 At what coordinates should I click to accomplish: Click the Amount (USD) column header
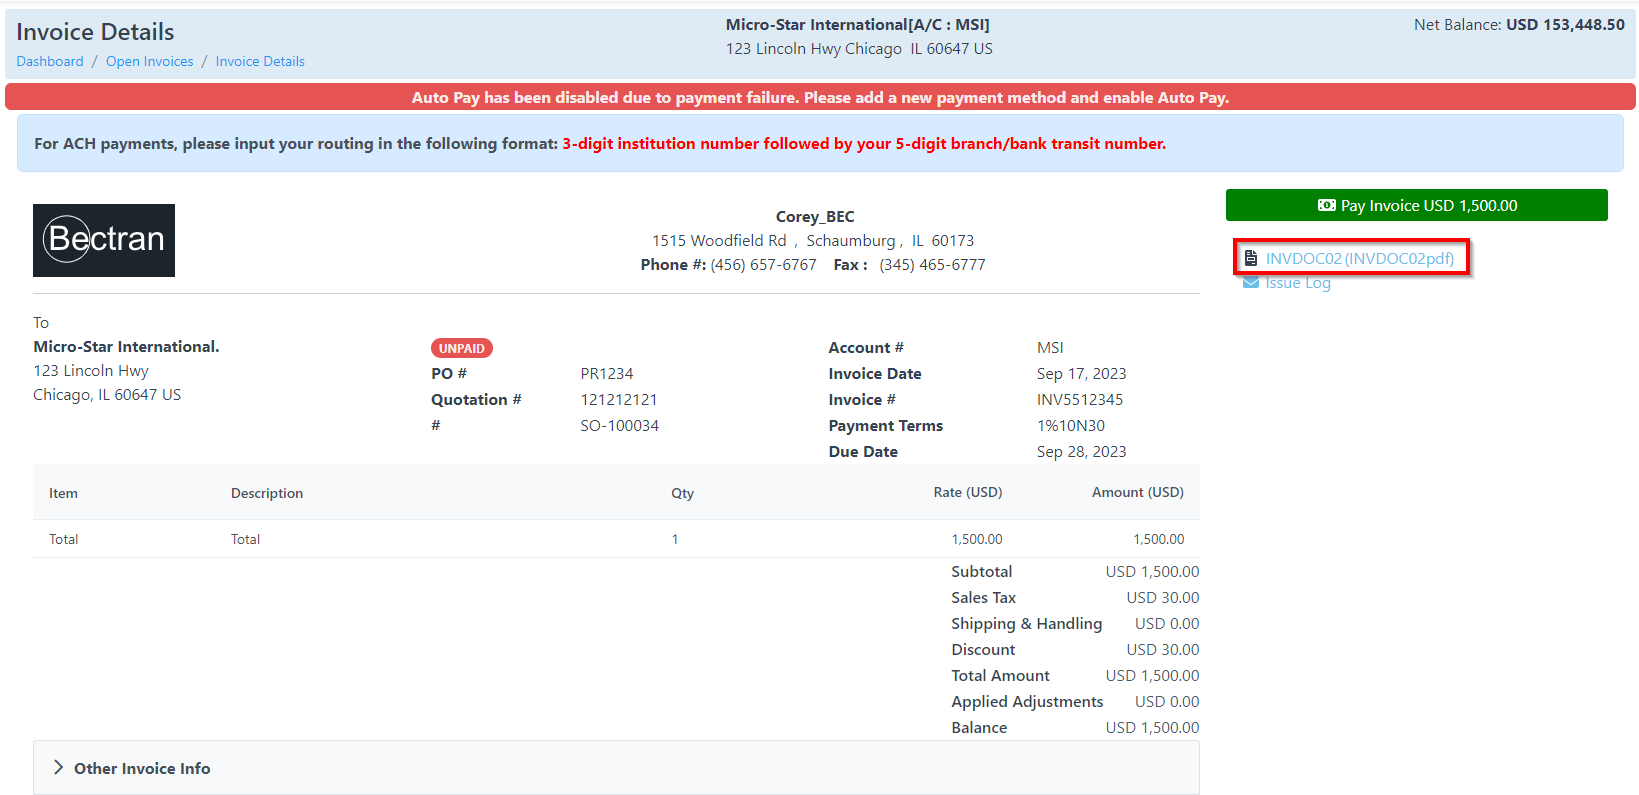1138,492
